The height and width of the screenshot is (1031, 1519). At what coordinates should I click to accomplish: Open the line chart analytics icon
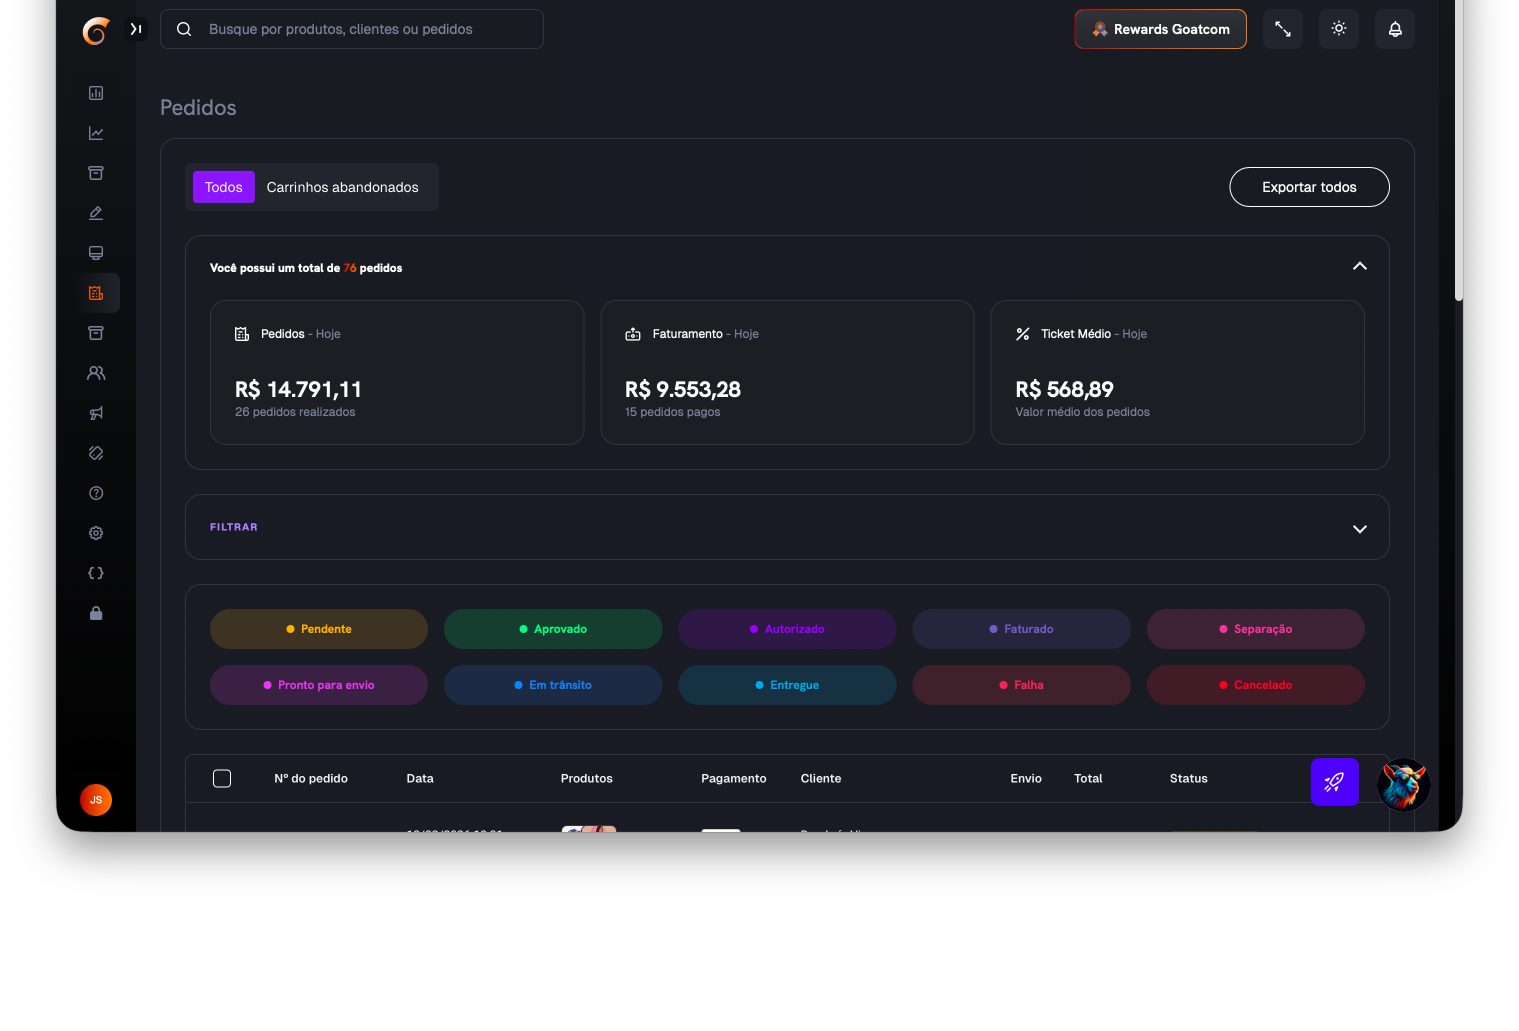tap(96, 133)
